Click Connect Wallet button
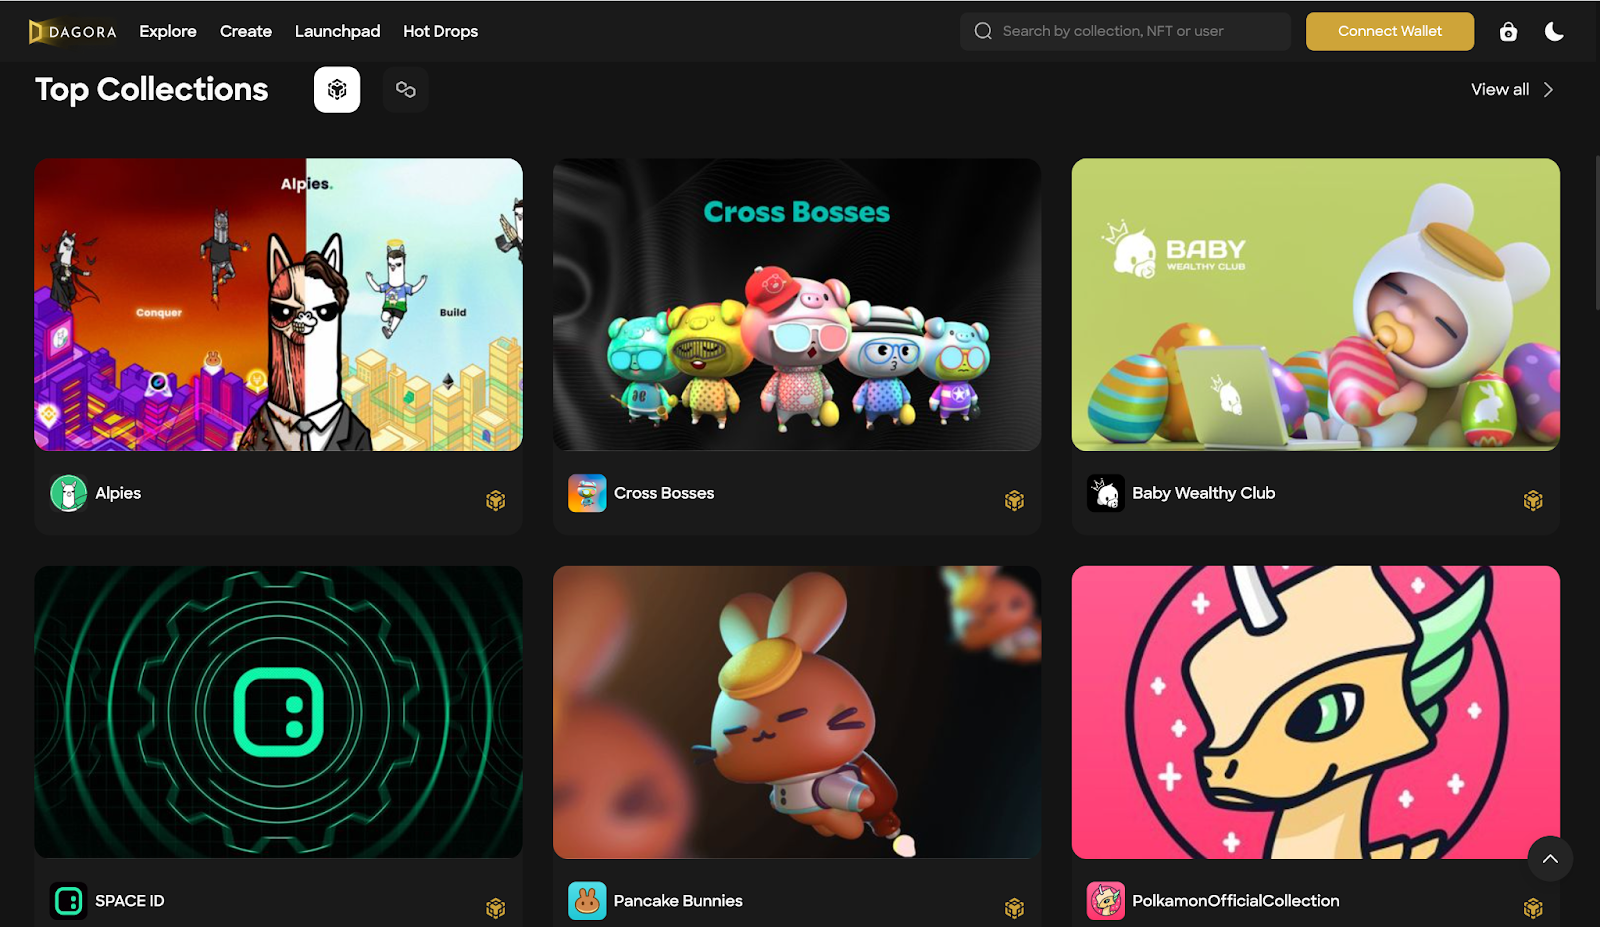Image resolution: width=1600 pixels, height=927 pixels. (x=1390, y=31)
